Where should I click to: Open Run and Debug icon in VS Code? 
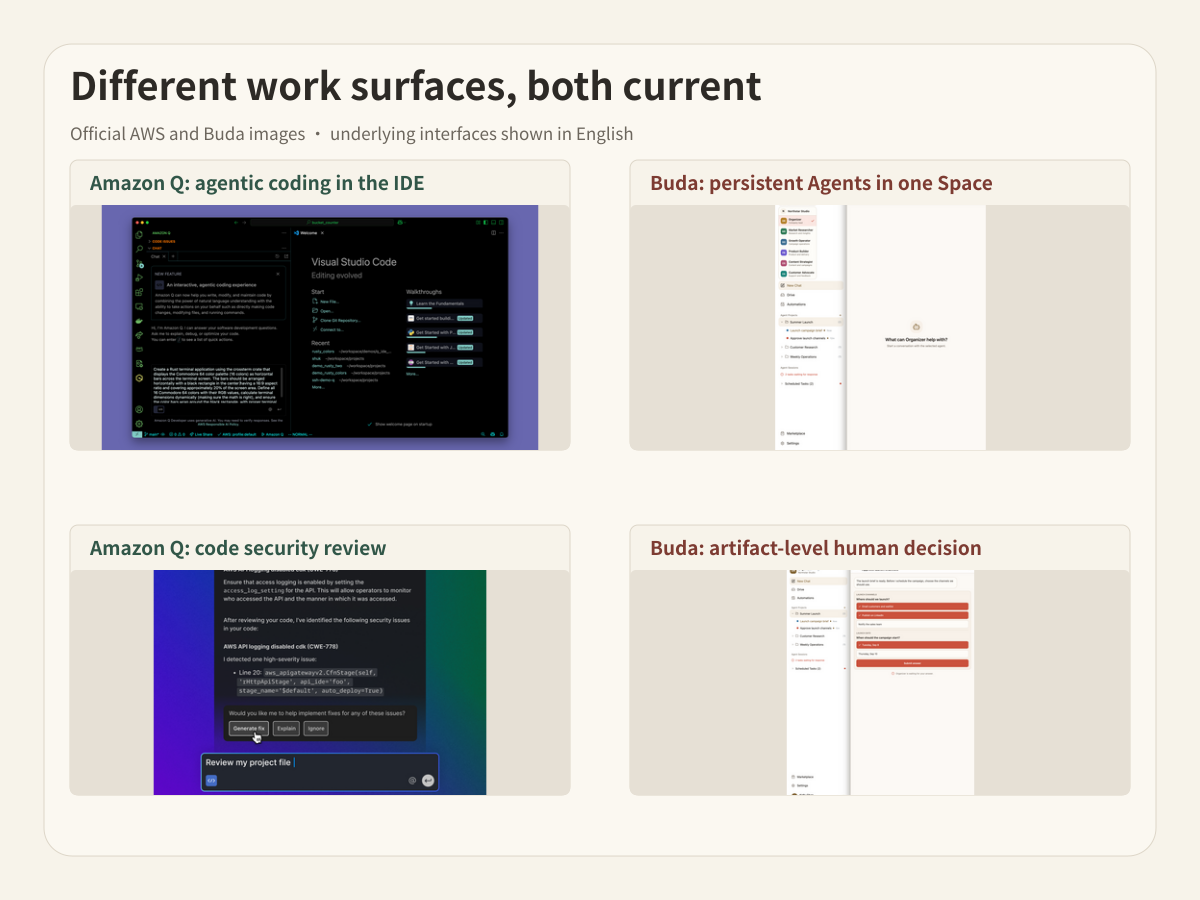pyautogui.click(x=139, y=277)
